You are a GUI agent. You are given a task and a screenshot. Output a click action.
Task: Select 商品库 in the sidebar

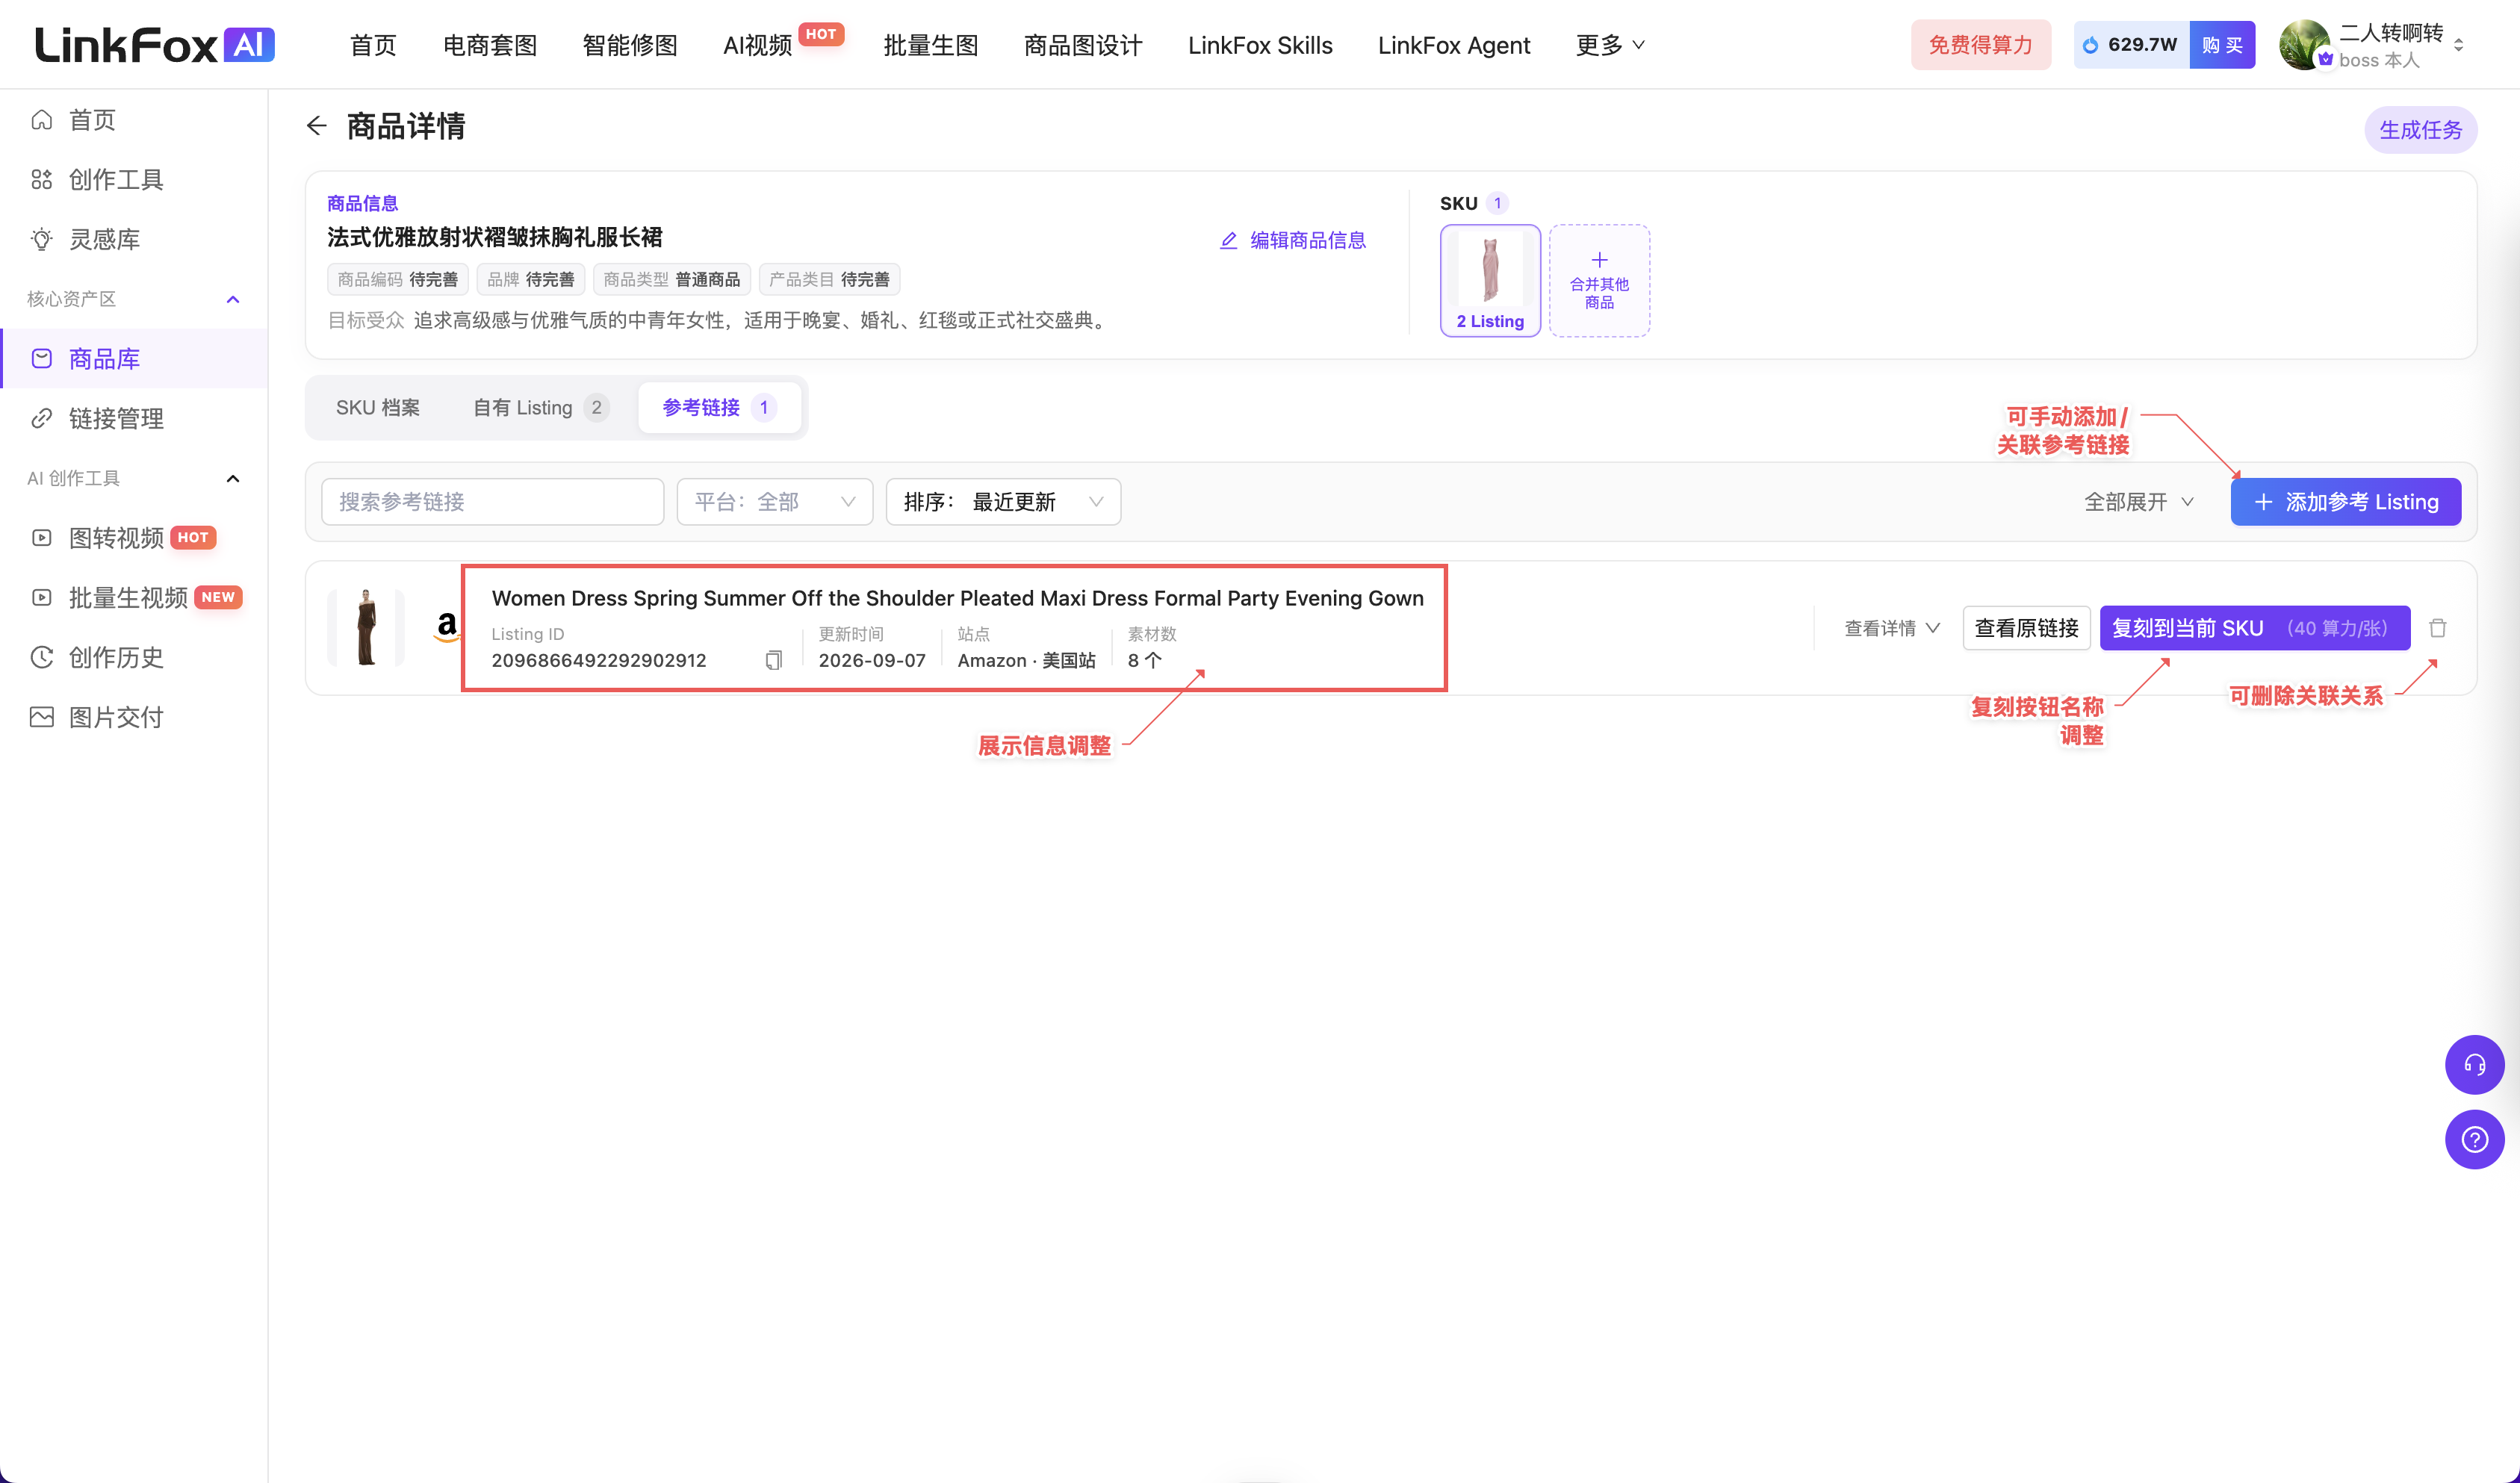point(134,359)
